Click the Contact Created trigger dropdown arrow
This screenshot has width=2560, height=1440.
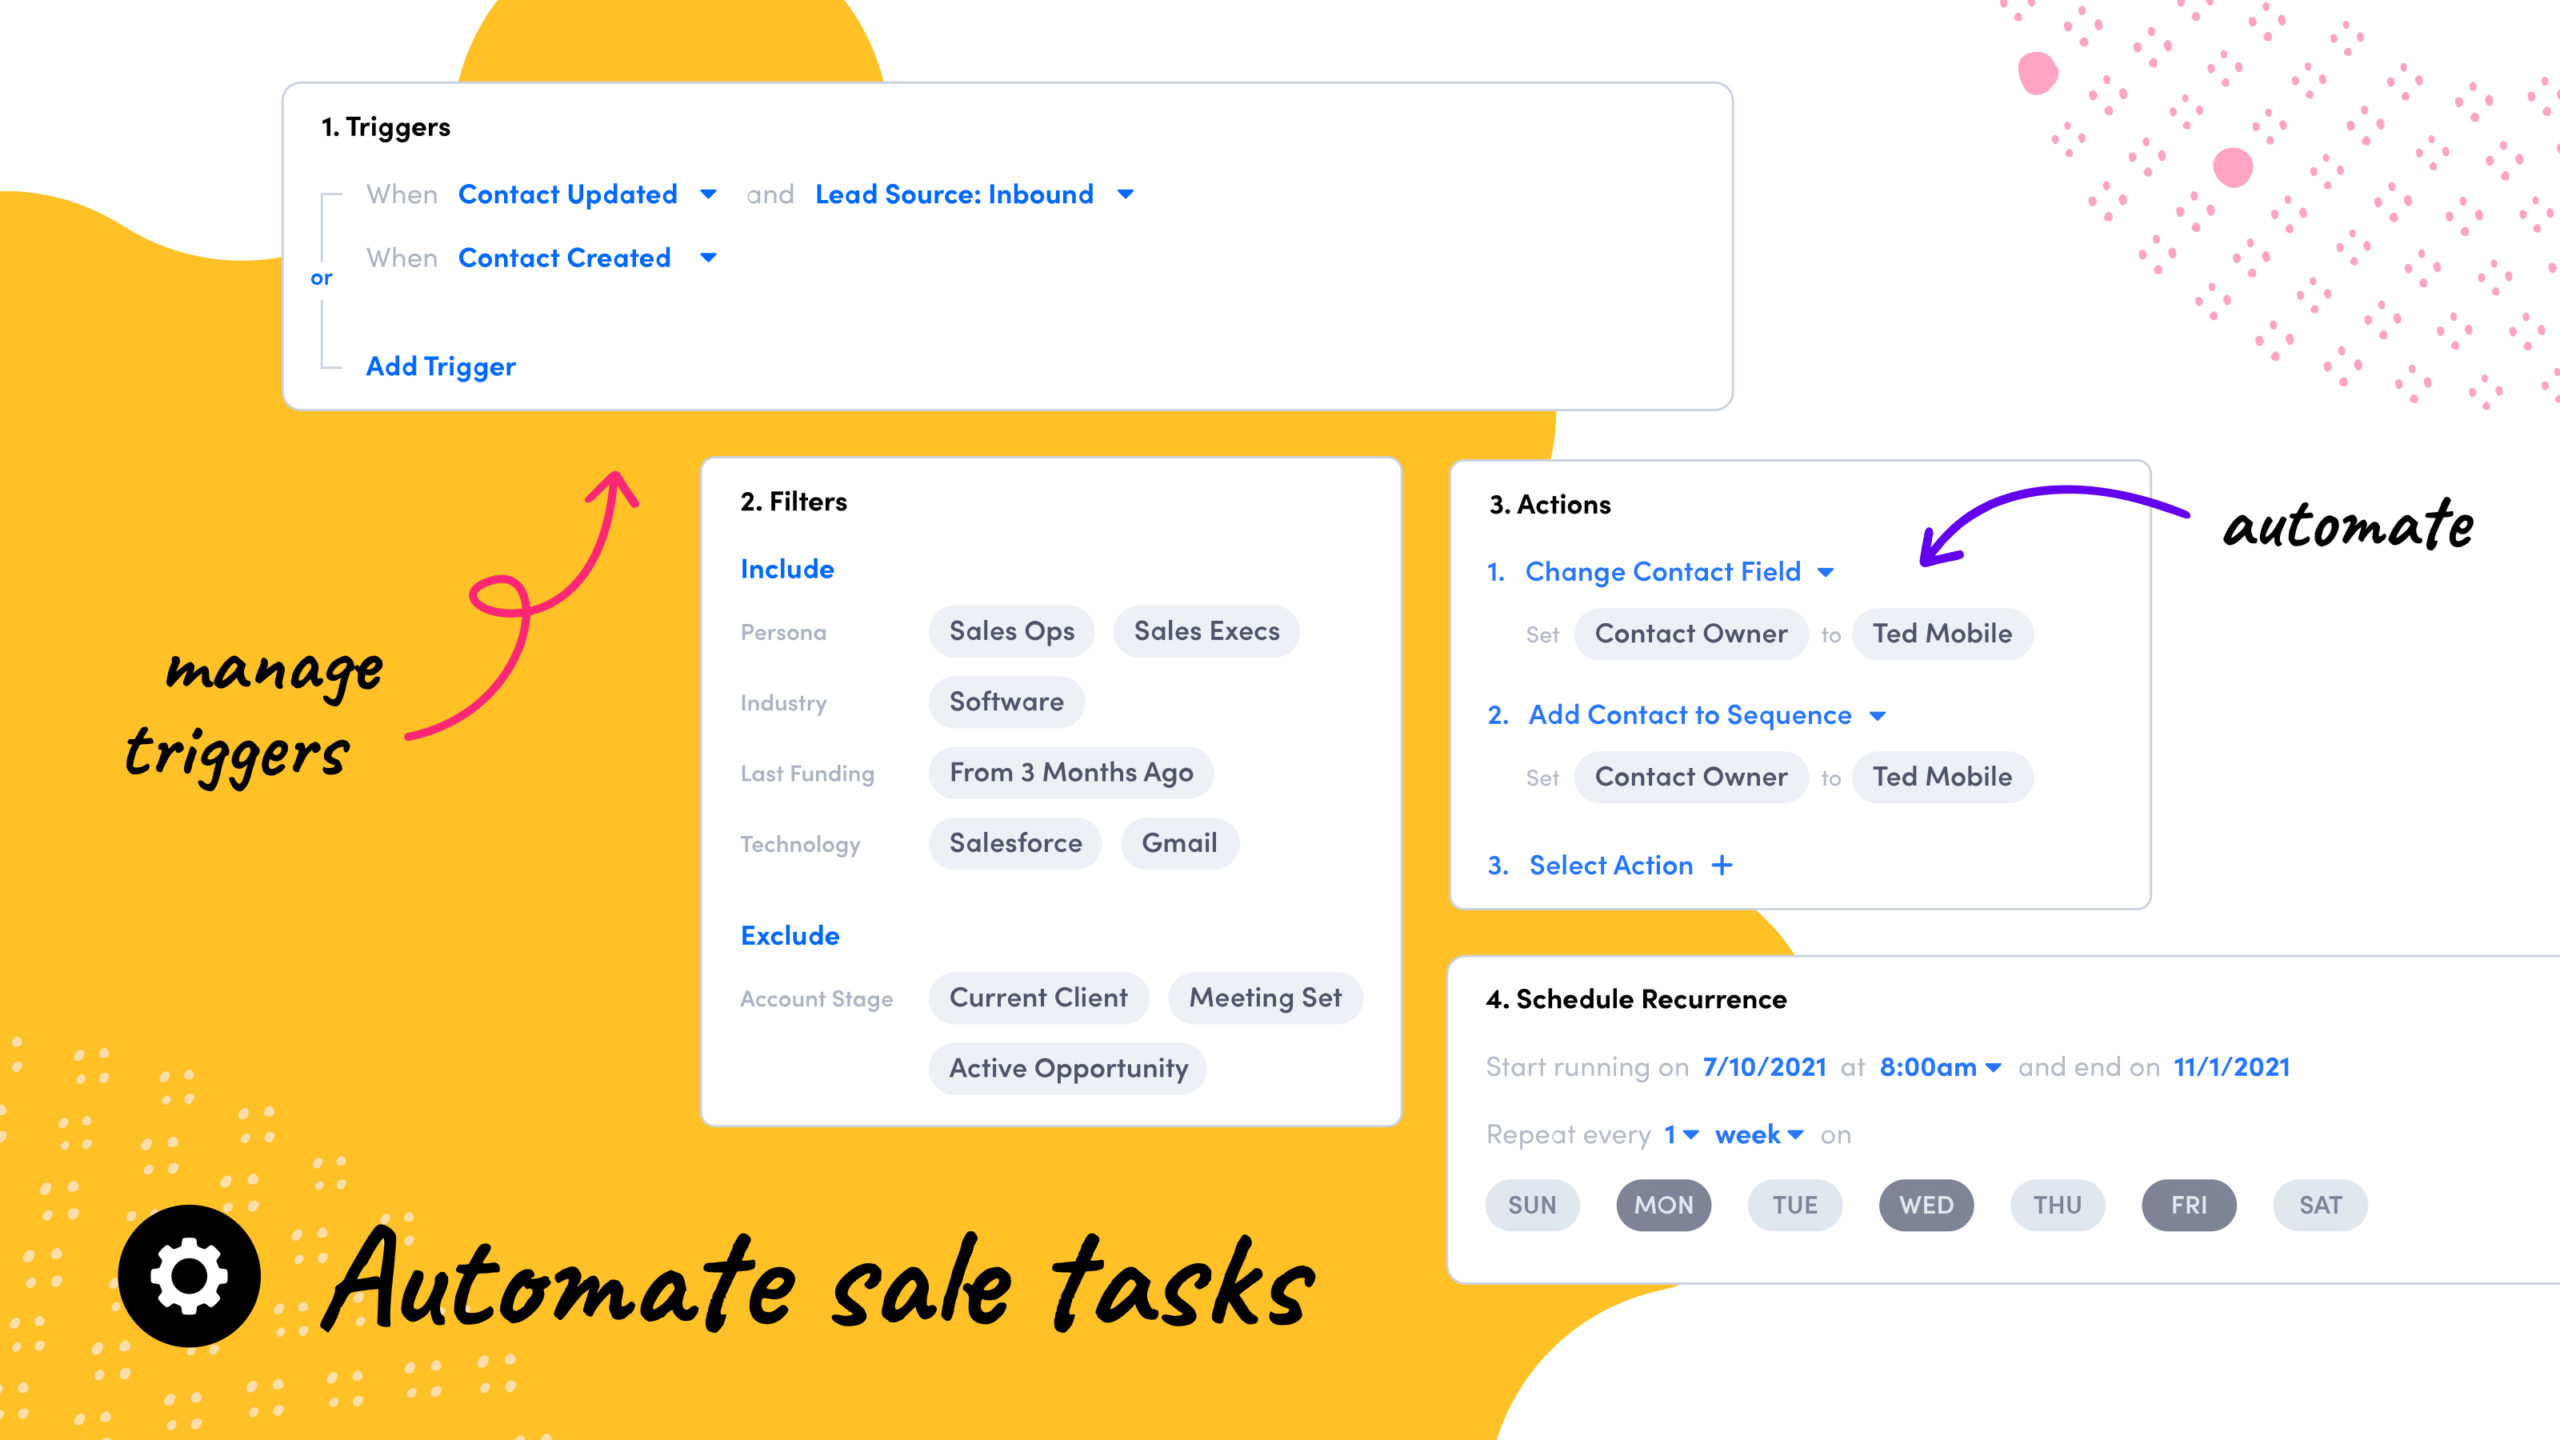click(x=707, y=257)
